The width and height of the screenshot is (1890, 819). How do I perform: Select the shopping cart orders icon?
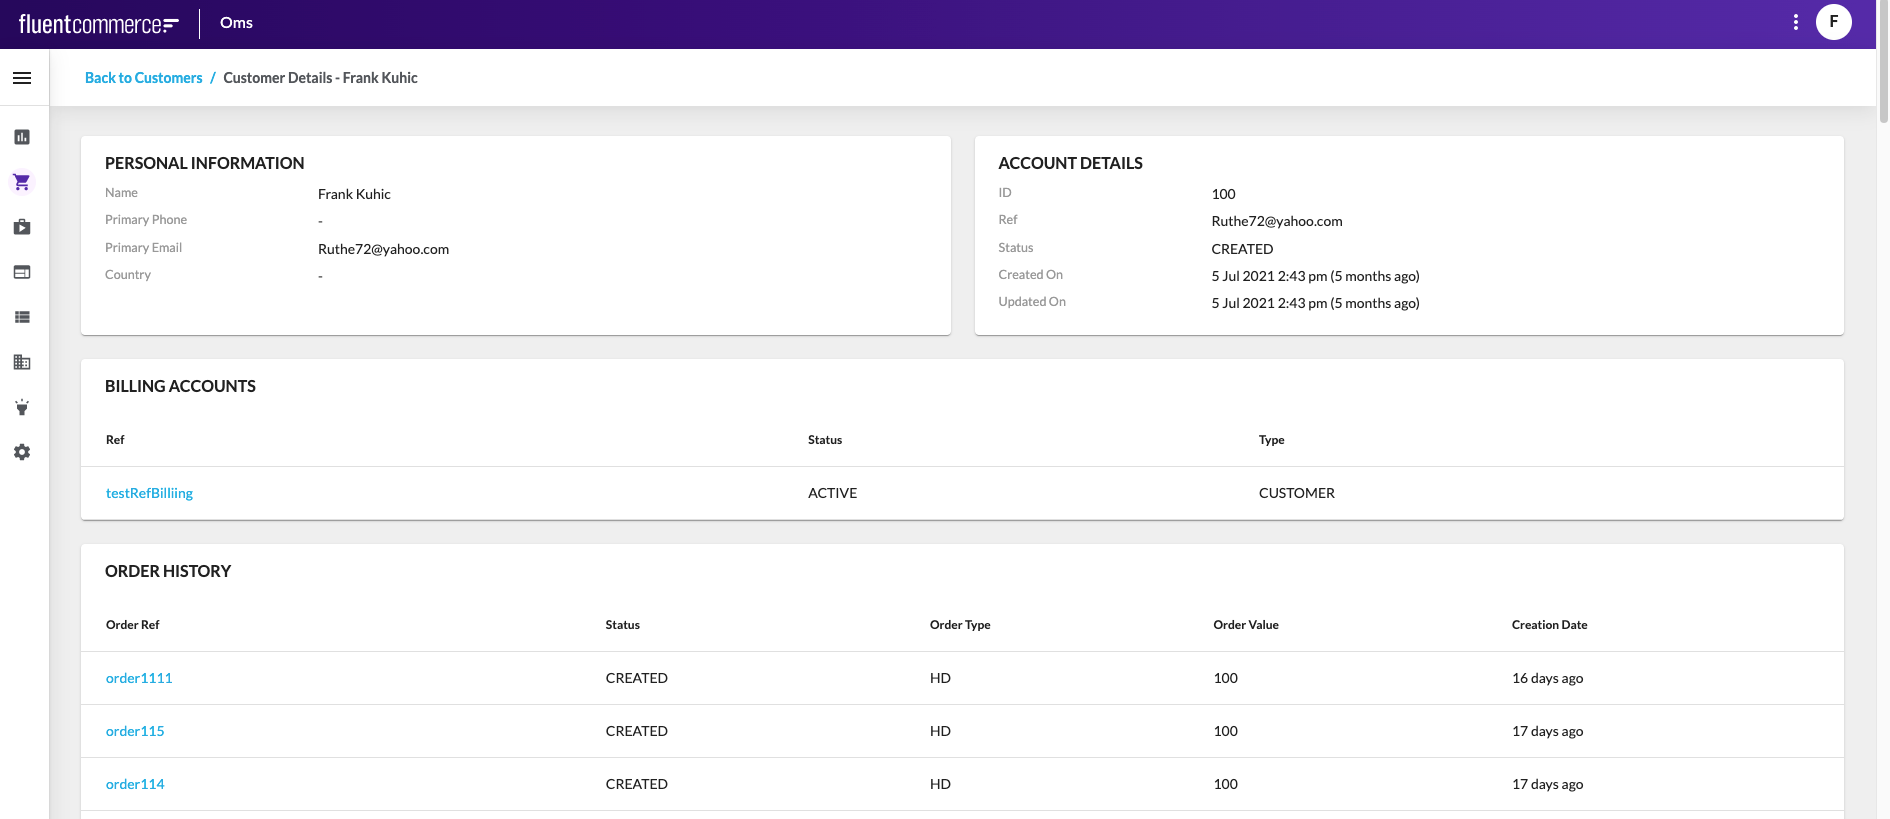tap(22, 182)
